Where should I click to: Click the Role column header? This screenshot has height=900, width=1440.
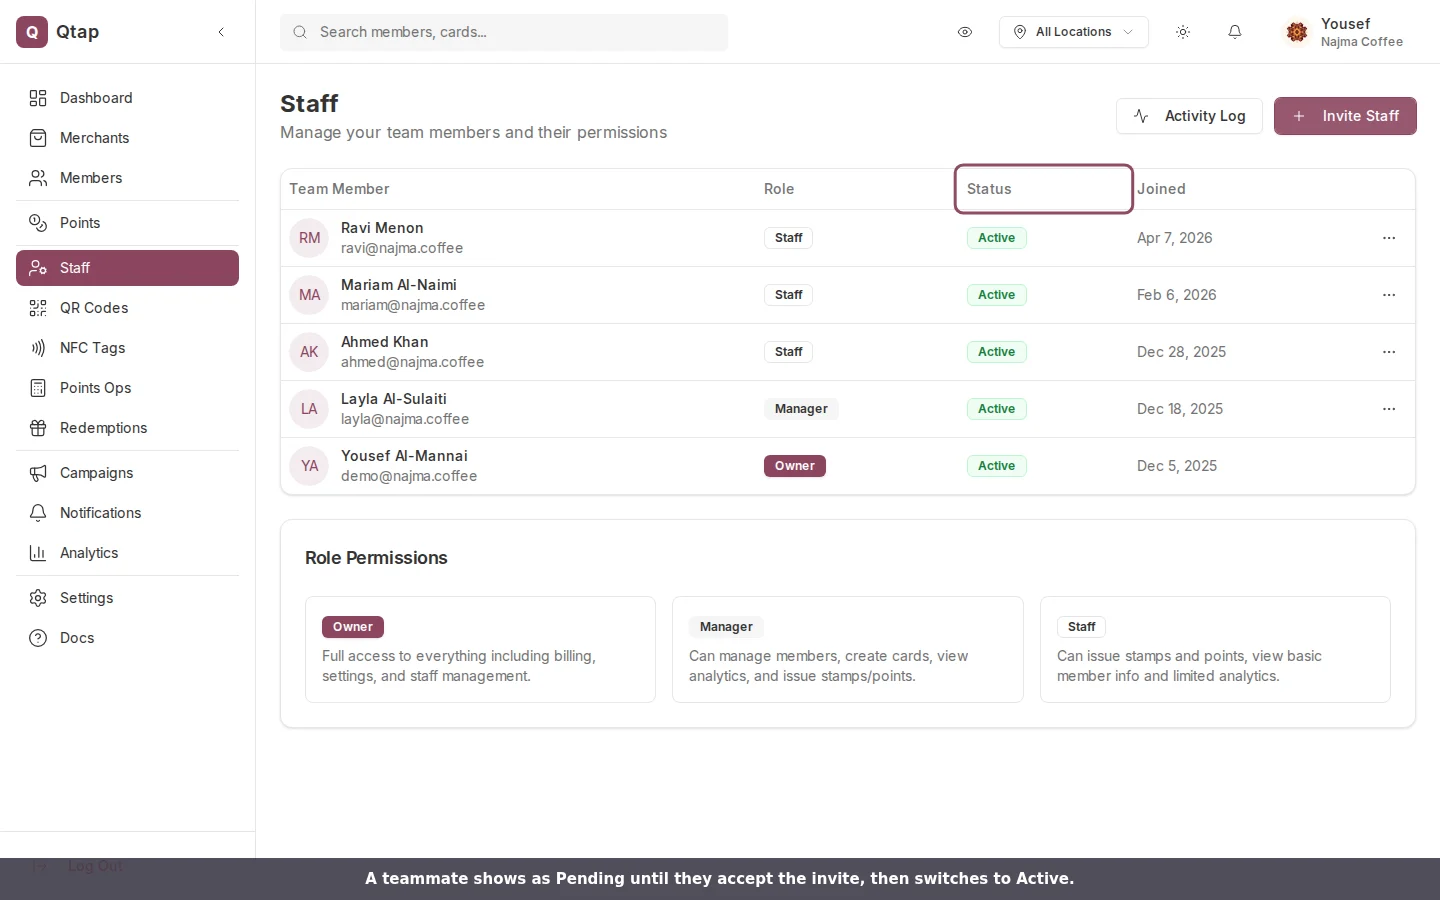[x=779, y=189]
